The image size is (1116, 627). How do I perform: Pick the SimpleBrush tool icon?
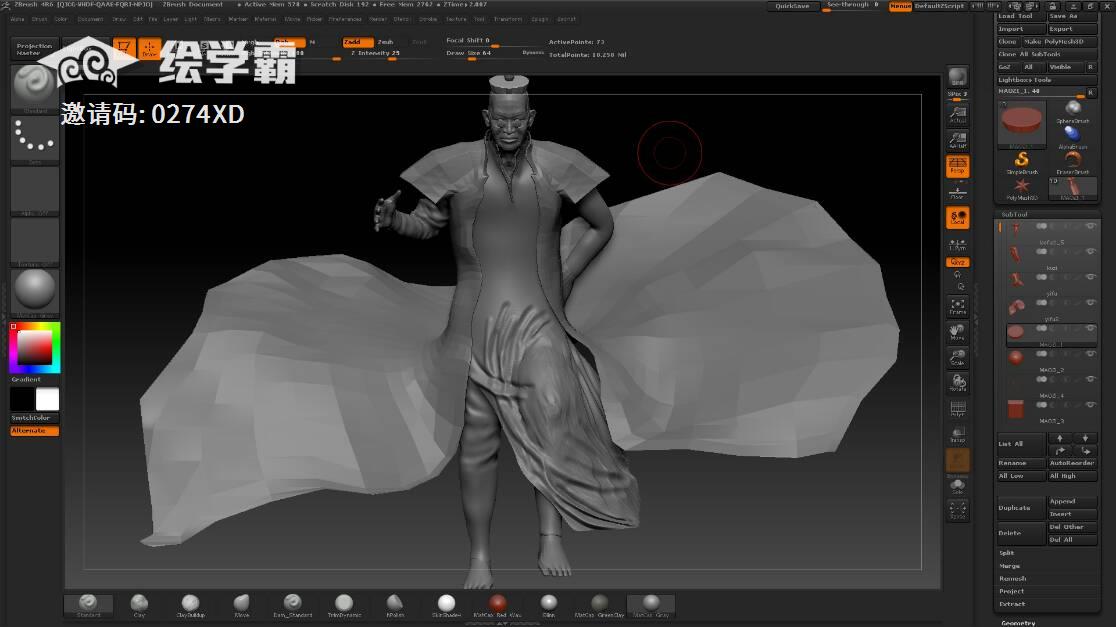1021,162
